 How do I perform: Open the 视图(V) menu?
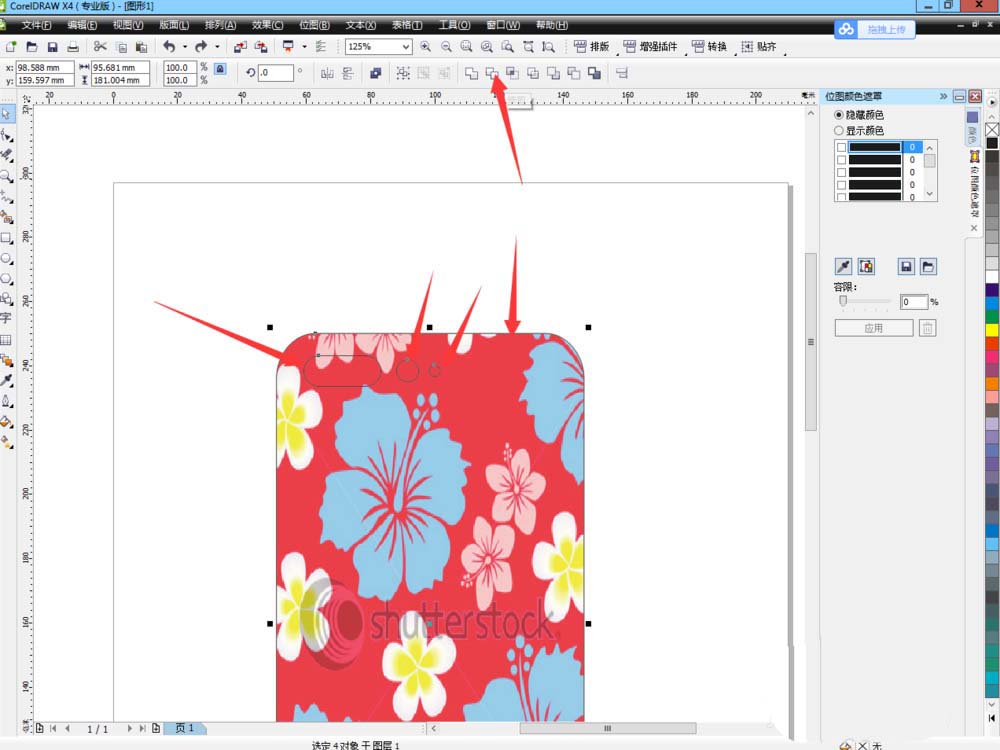(x=128, y=25)
